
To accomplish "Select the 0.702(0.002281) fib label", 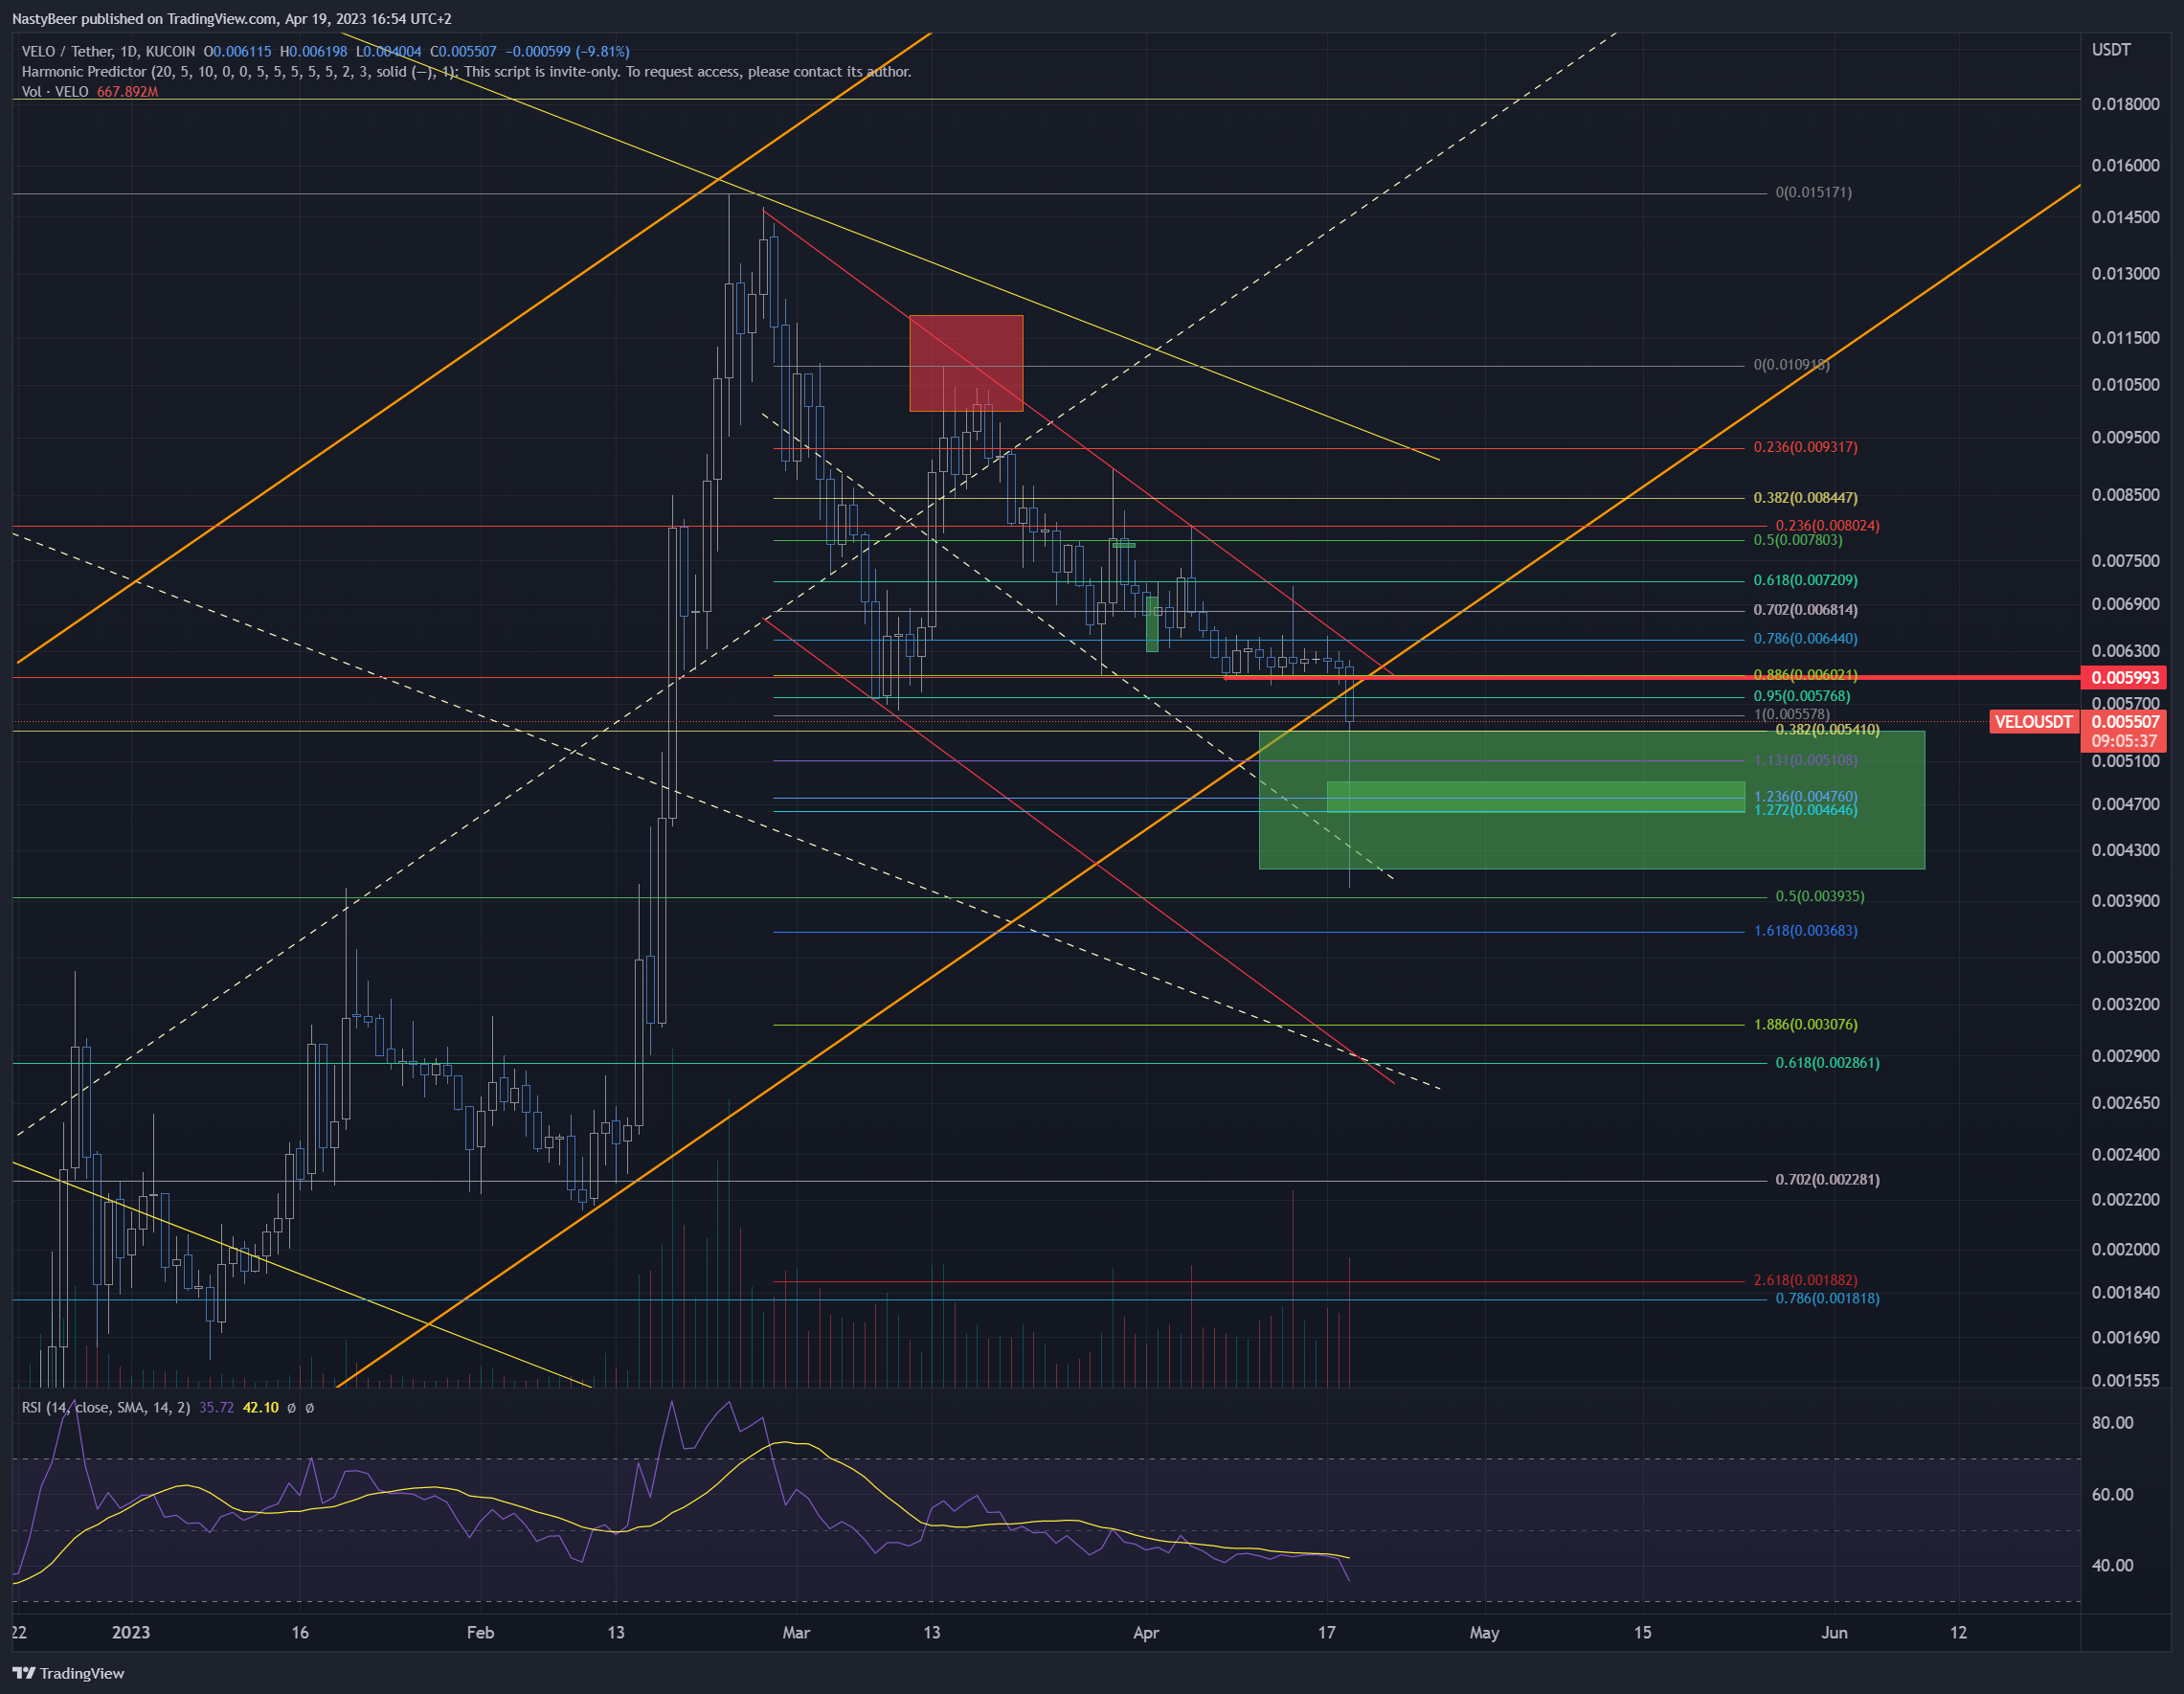I will [x=1827, y=1180].
